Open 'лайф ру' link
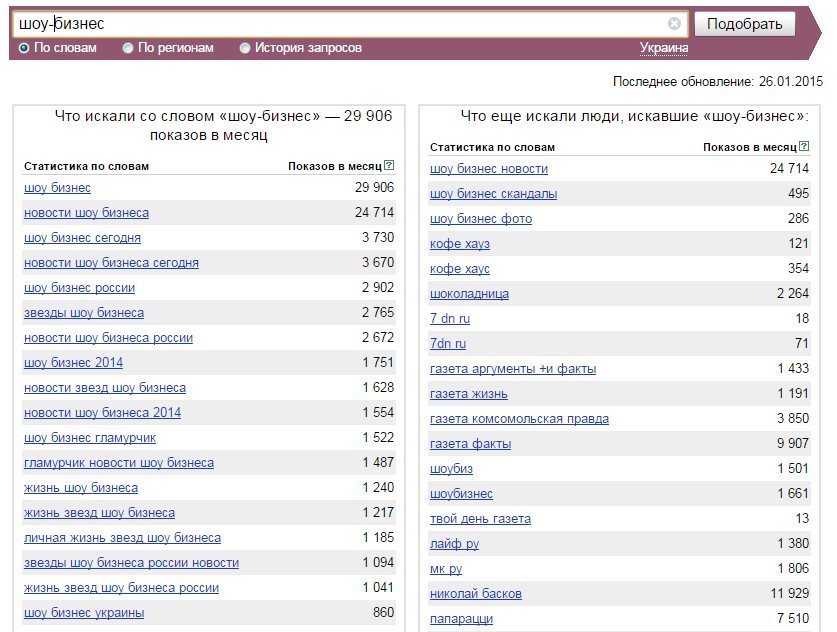This screenshot has width=837, height=632. click(454, 544)
